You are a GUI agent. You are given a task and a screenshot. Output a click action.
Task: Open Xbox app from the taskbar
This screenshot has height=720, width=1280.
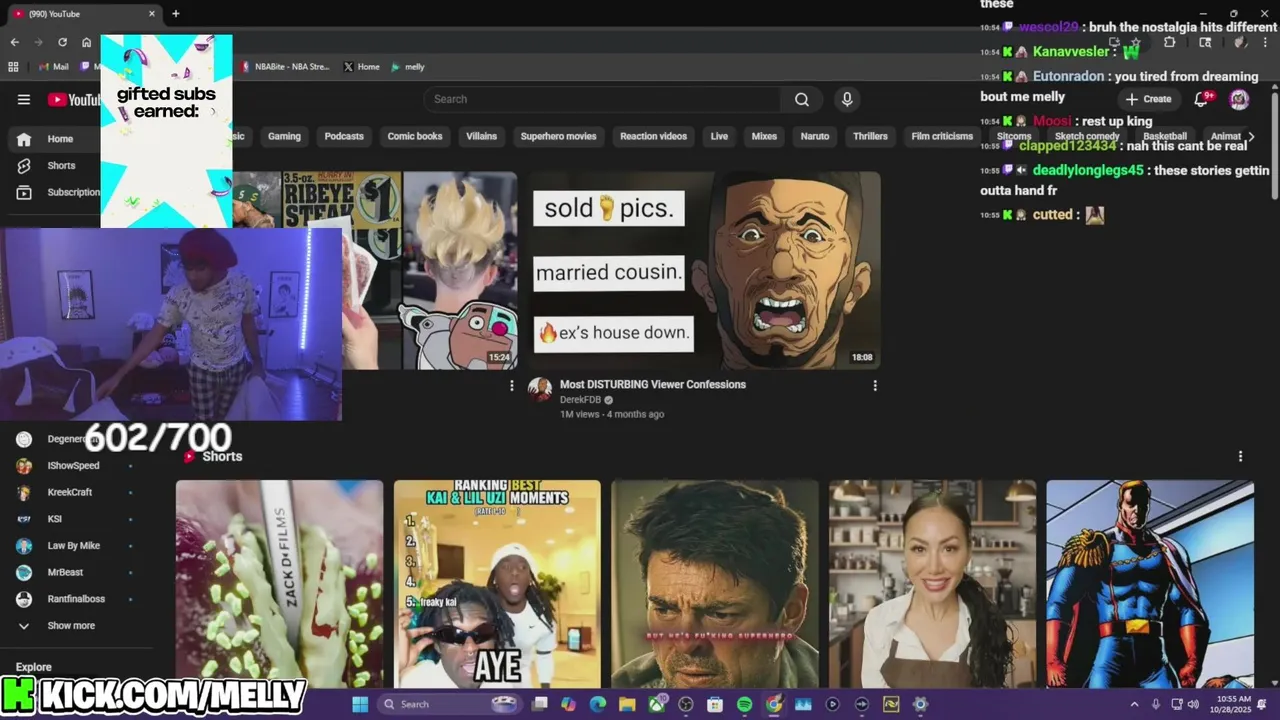657,704
